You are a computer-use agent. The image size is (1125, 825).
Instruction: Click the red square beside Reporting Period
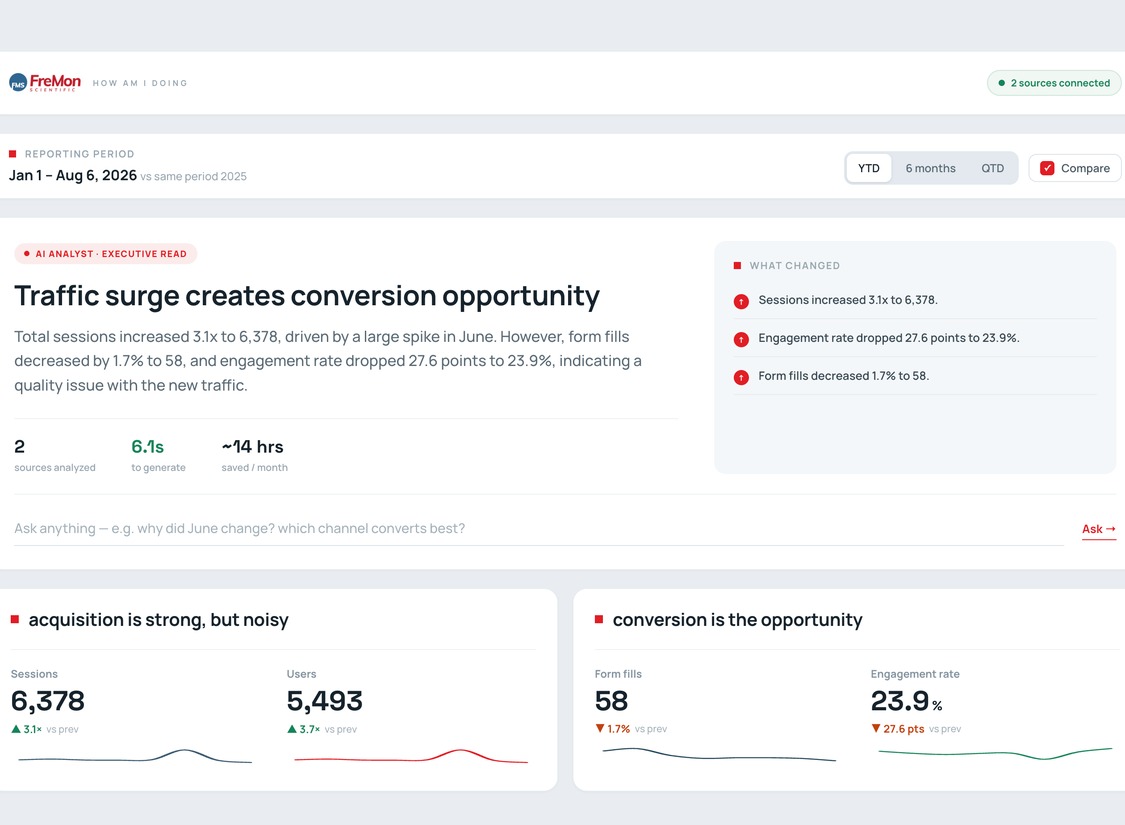click(x=12, y=154)
